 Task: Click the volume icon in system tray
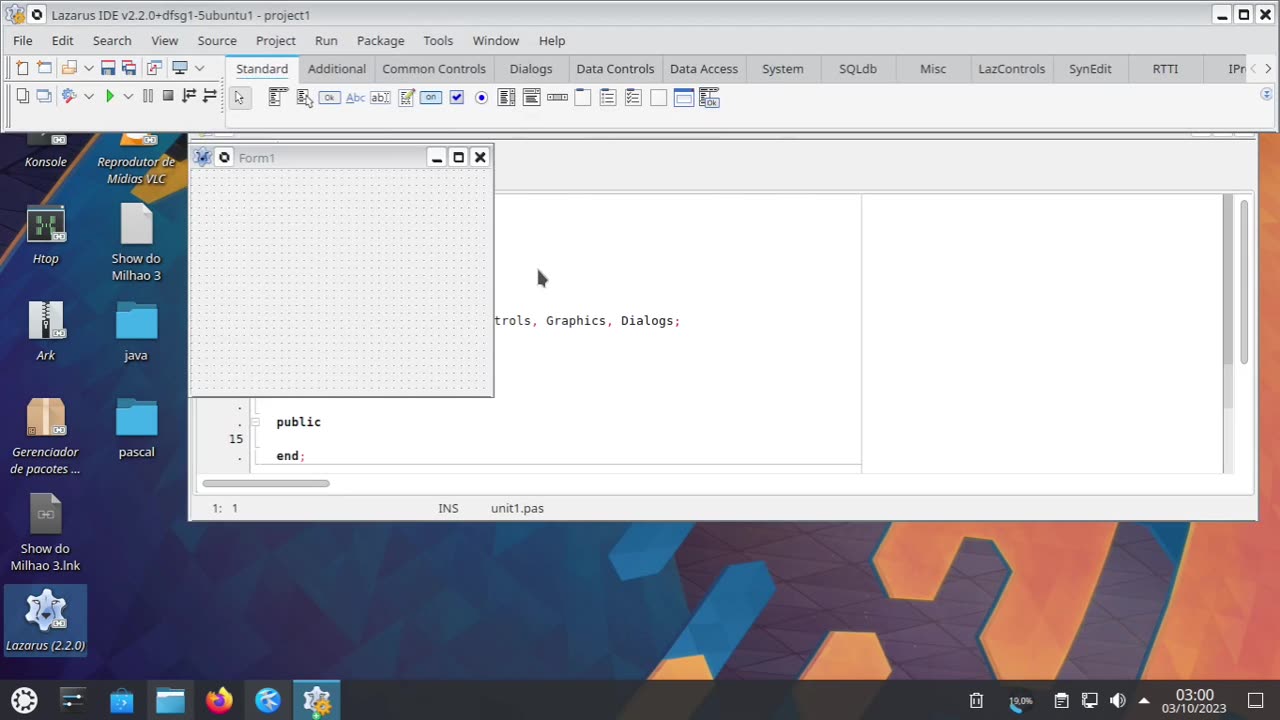pyautogui.click(x=1117, y=700)
